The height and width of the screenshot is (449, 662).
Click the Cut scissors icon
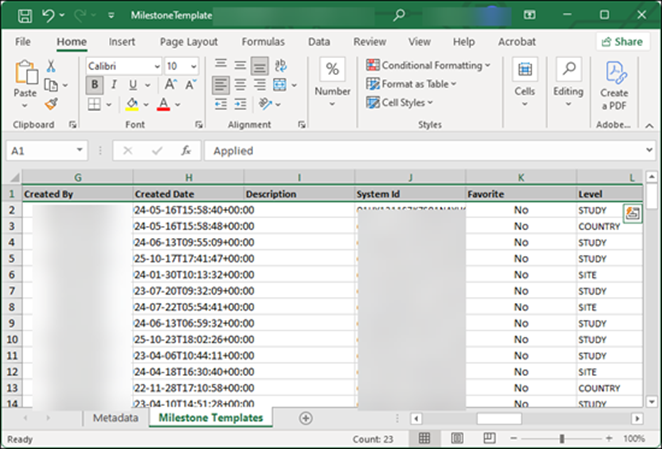[x=51, y=66]
